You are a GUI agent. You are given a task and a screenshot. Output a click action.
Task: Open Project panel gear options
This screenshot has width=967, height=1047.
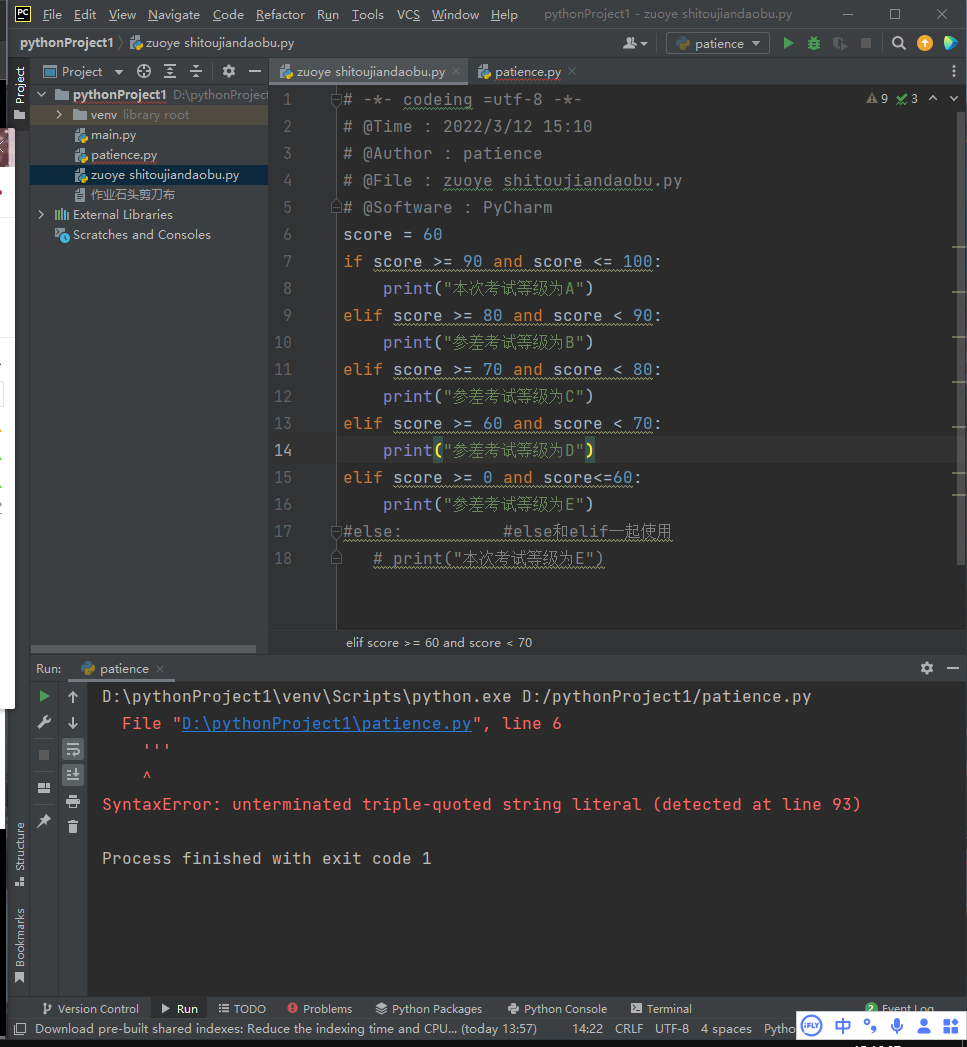point(228,71)
